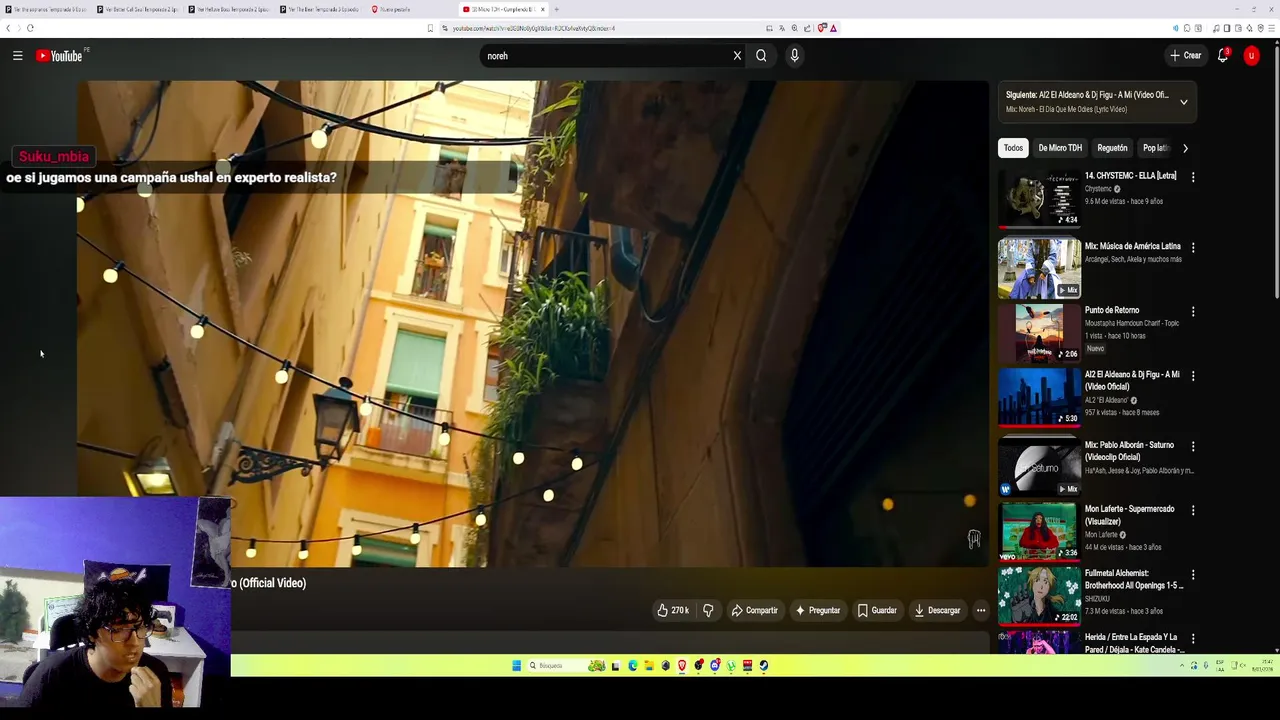Open options for Al2 El Aldeano A Mi video
The height and width of the screenshot is (720, 1280).
1192,376
